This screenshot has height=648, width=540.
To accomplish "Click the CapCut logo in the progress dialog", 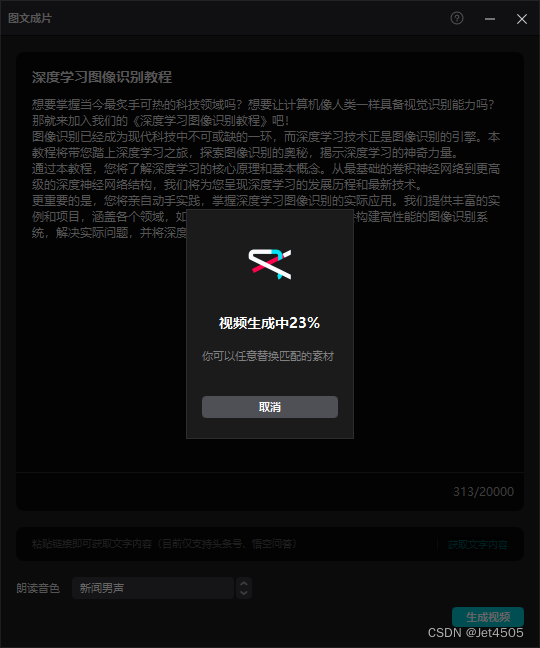I will [270, 264].
